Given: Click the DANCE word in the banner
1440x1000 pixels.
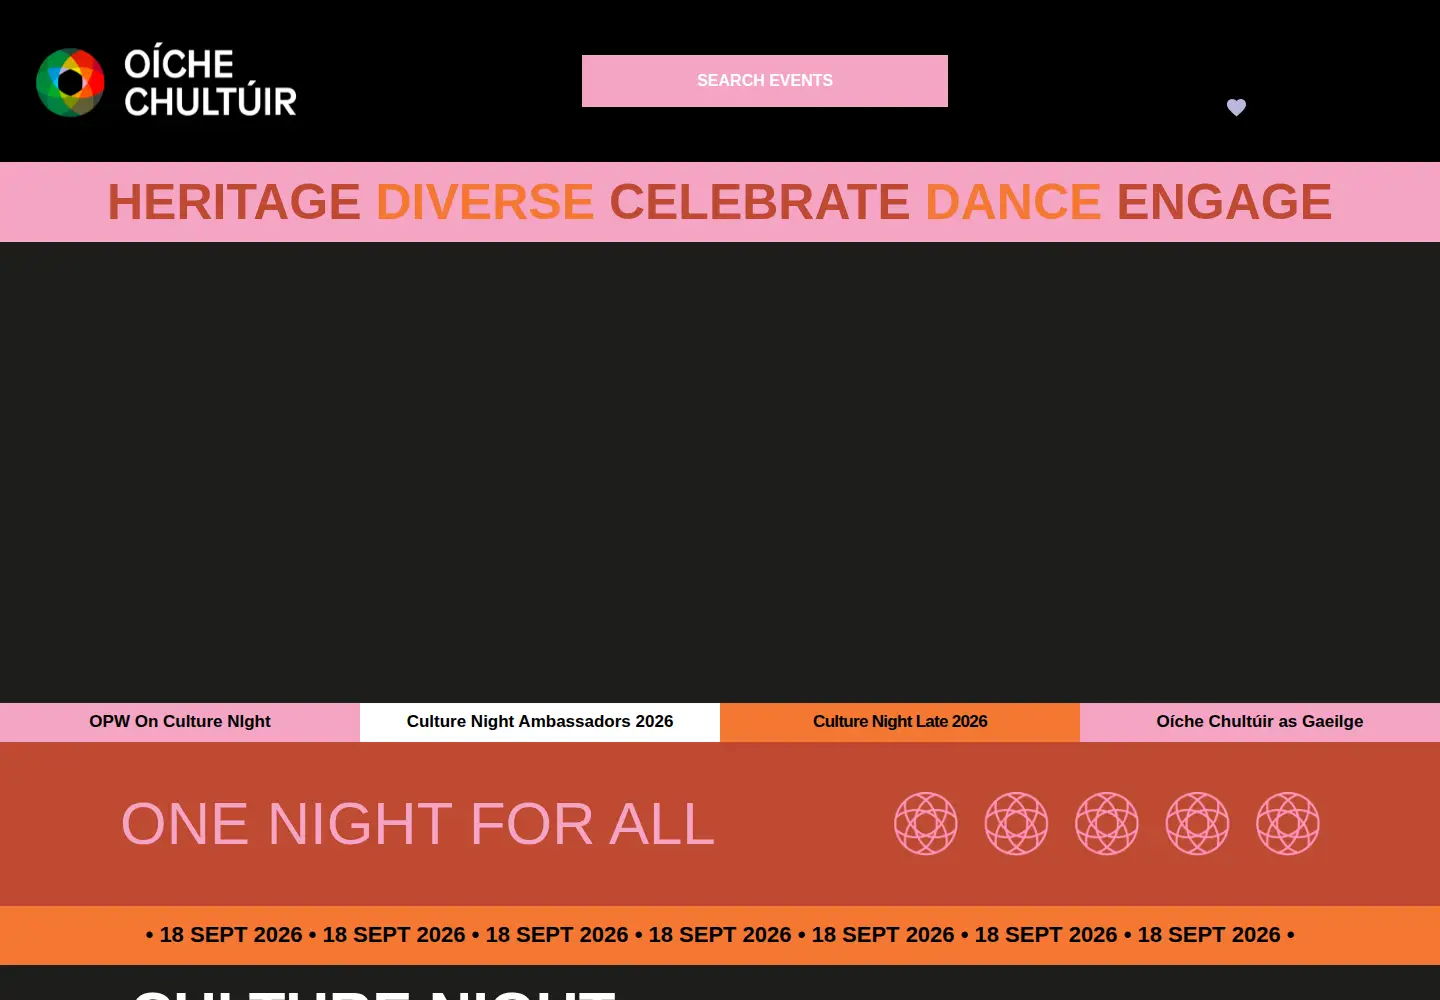Looking at the screenshot, I should click(x=1013, y=202).
